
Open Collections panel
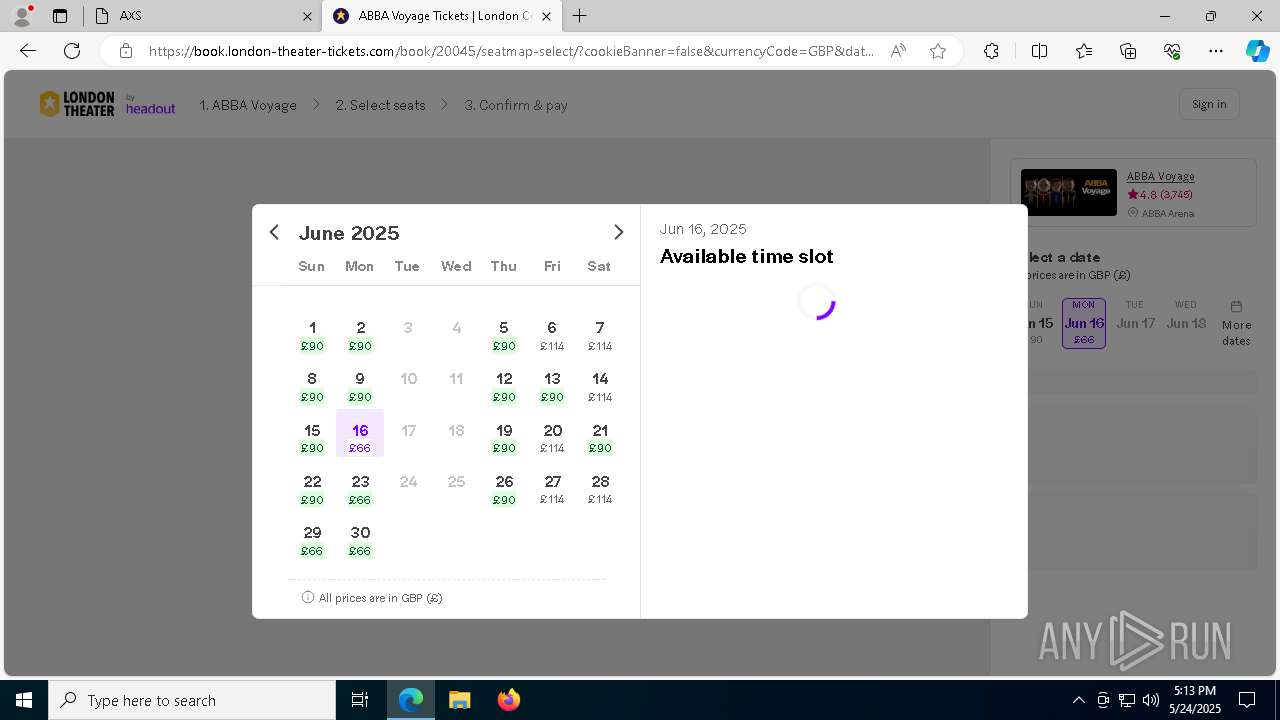click(x=1128, y=51)
